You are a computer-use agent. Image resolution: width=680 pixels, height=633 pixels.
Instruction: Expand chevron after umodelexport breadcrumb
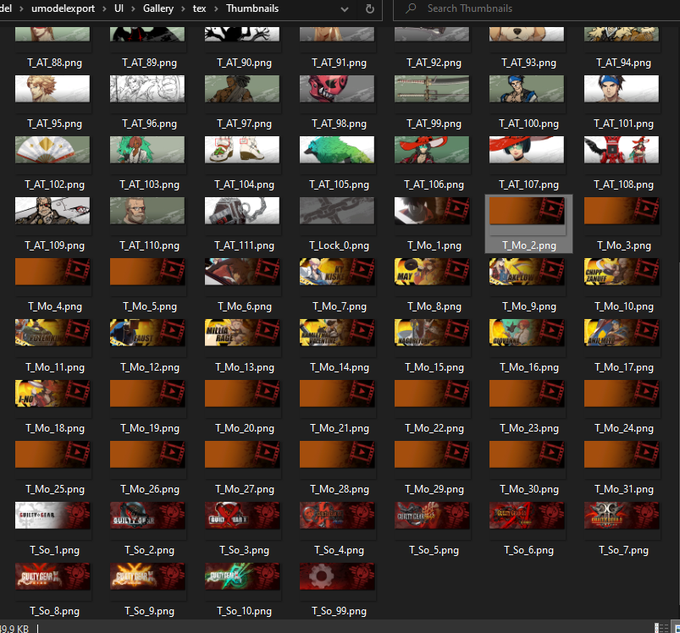[x=105, y=9]
